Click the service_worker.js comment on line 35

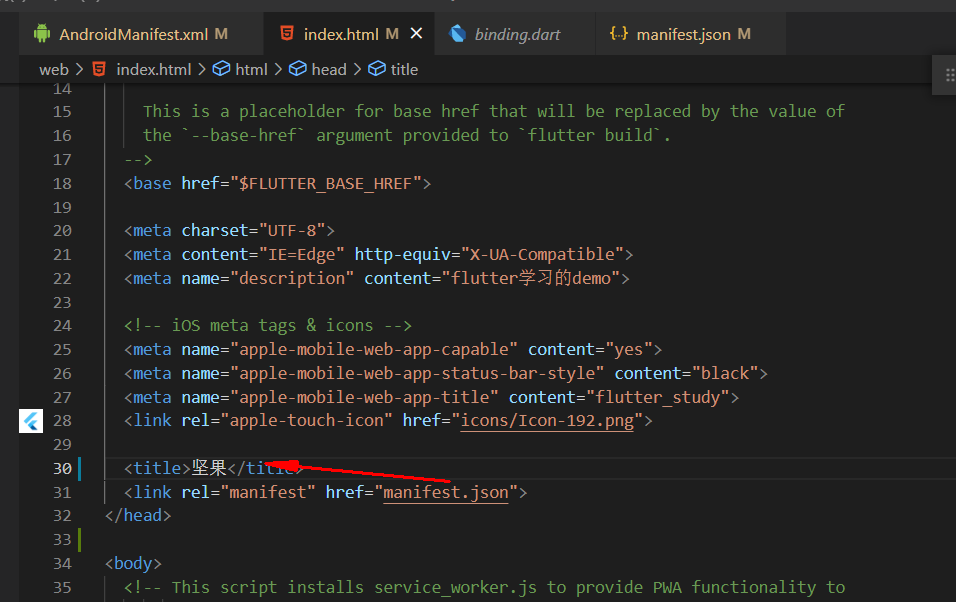(x=484, y=587)
